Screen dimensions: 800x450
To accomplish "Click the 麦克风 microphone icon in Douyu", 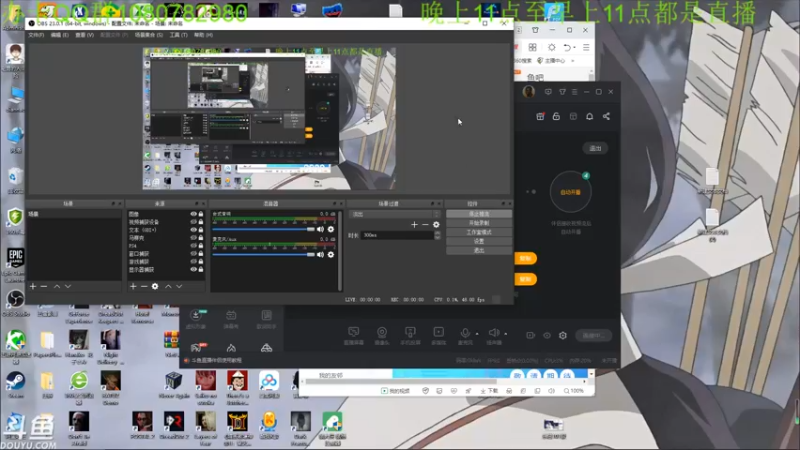I will click(465, 333).
